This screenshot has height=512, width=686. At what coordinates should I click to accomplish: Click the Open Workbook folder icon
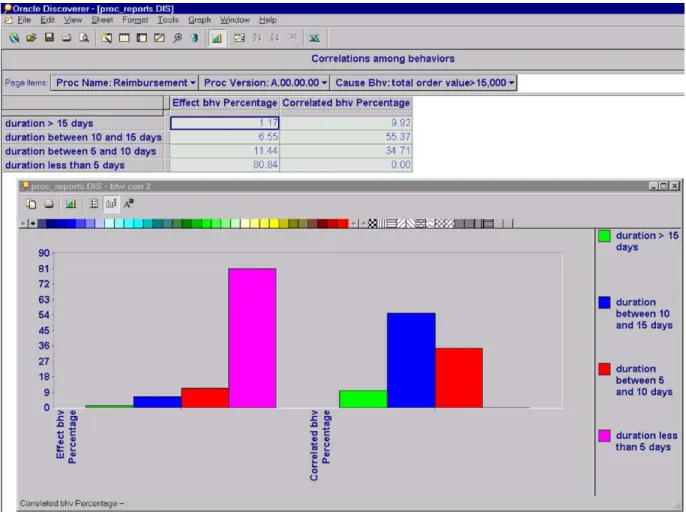click(x=31, y=38)
